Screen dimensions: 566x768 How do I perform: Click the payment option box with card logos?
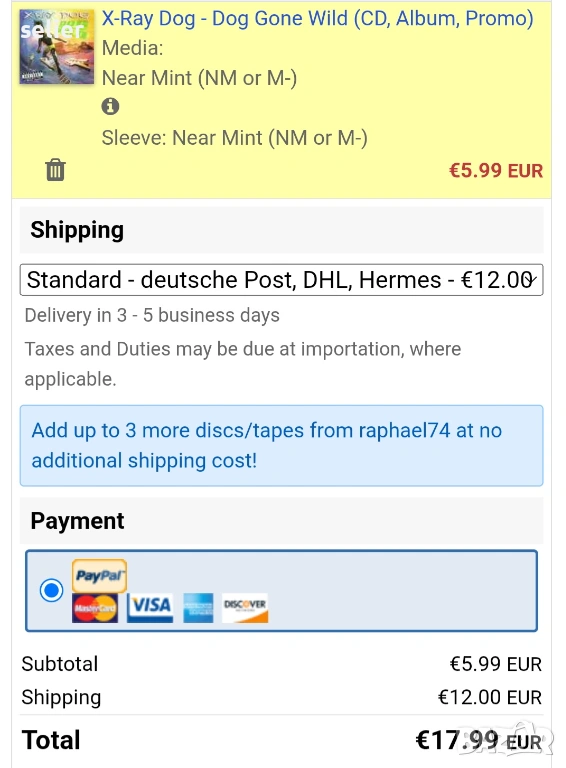282,591
